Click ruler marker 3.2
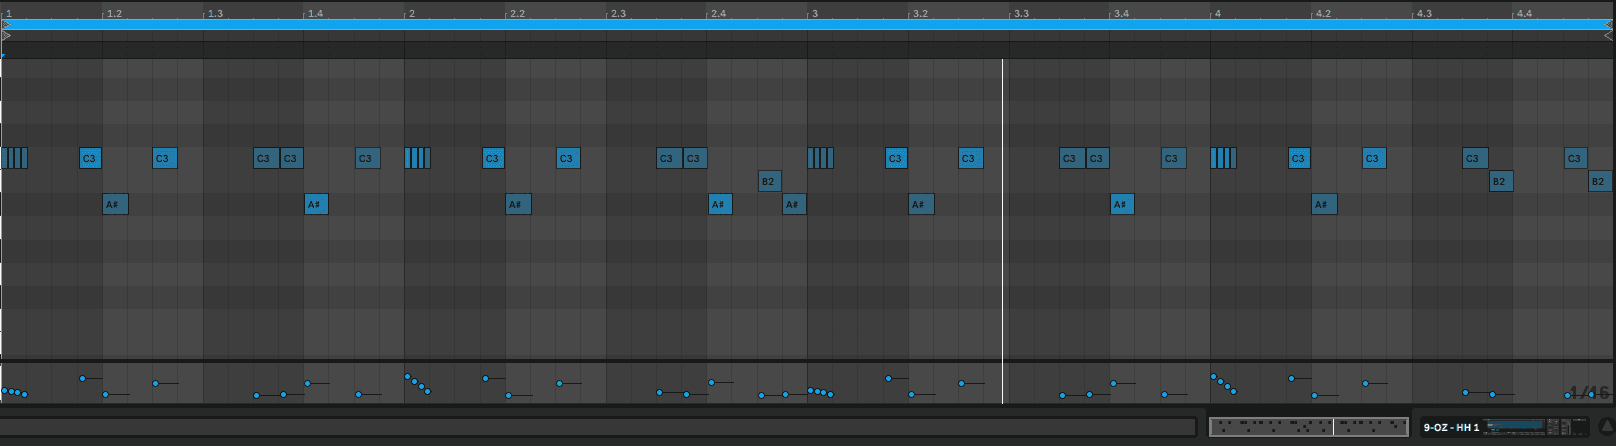 point(920,14)
